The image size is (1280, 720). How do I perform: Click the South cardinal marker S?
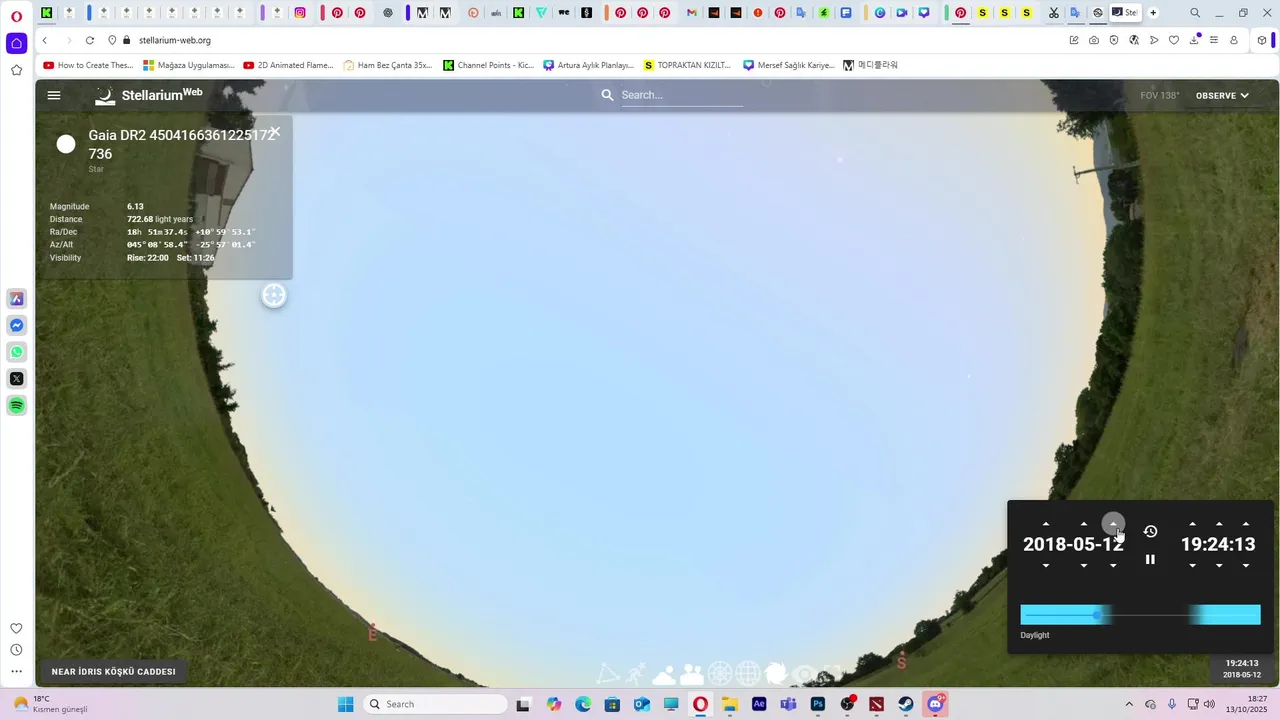tap(901, 661)
